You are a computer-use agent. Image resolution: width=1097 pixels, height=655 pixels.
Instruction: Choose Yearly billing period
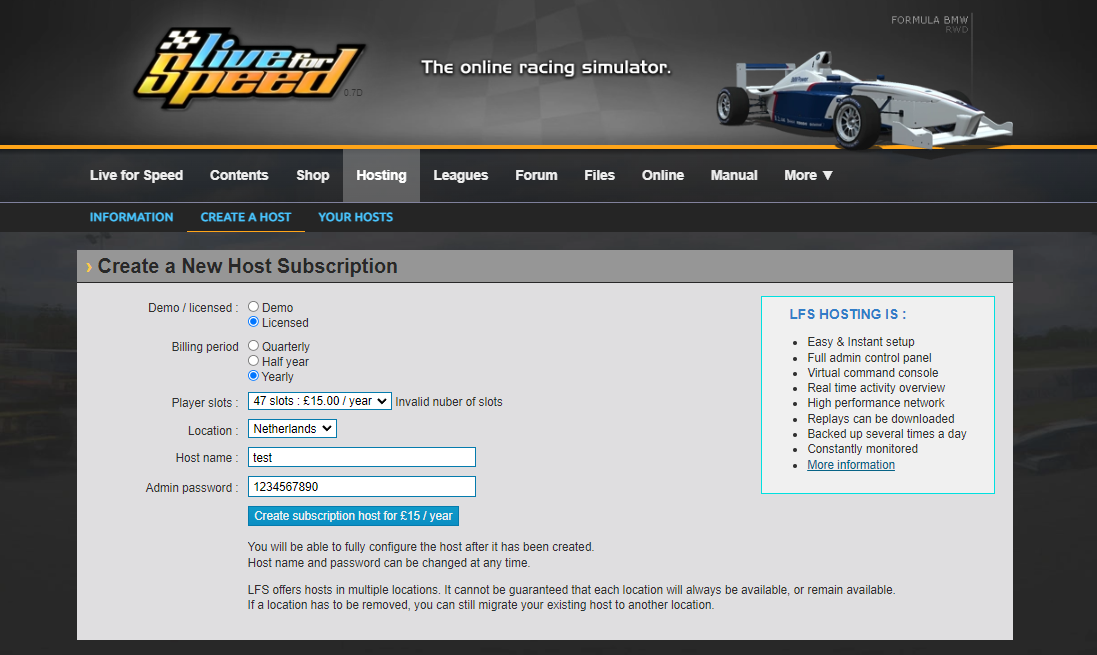tap(253, 376)
